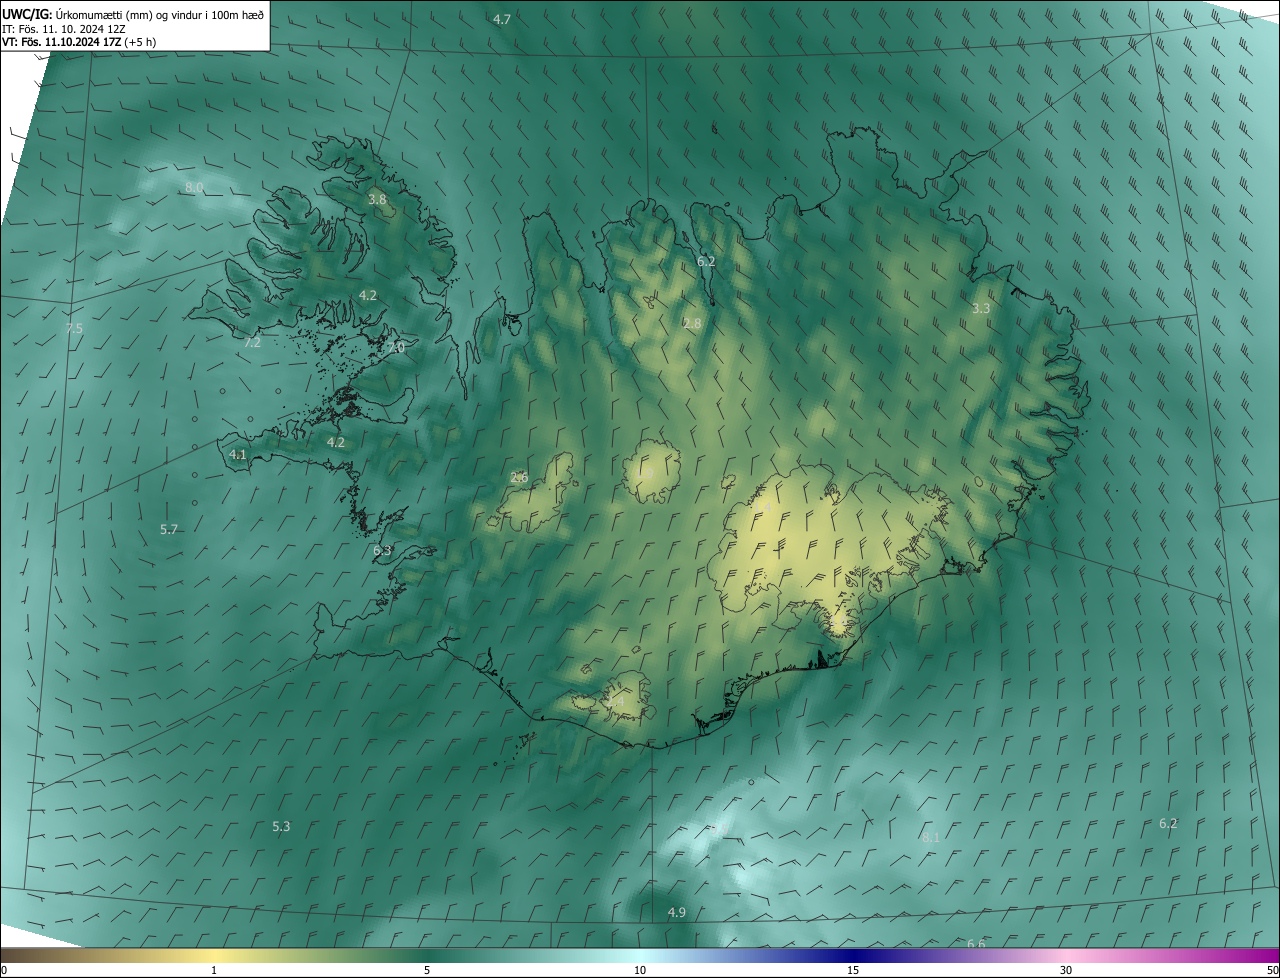Click the 1 tick on the color scale
Viewport: 1280px width, 978px height.
coord(214,970)
